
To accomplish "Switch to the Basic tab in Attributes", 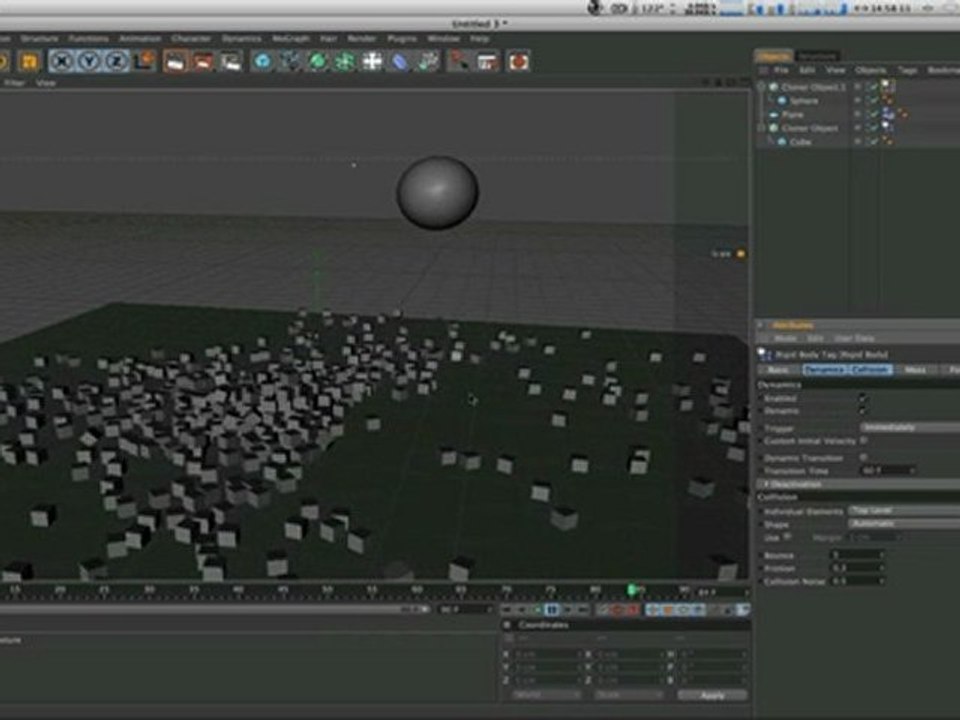I will coord(778,370).
